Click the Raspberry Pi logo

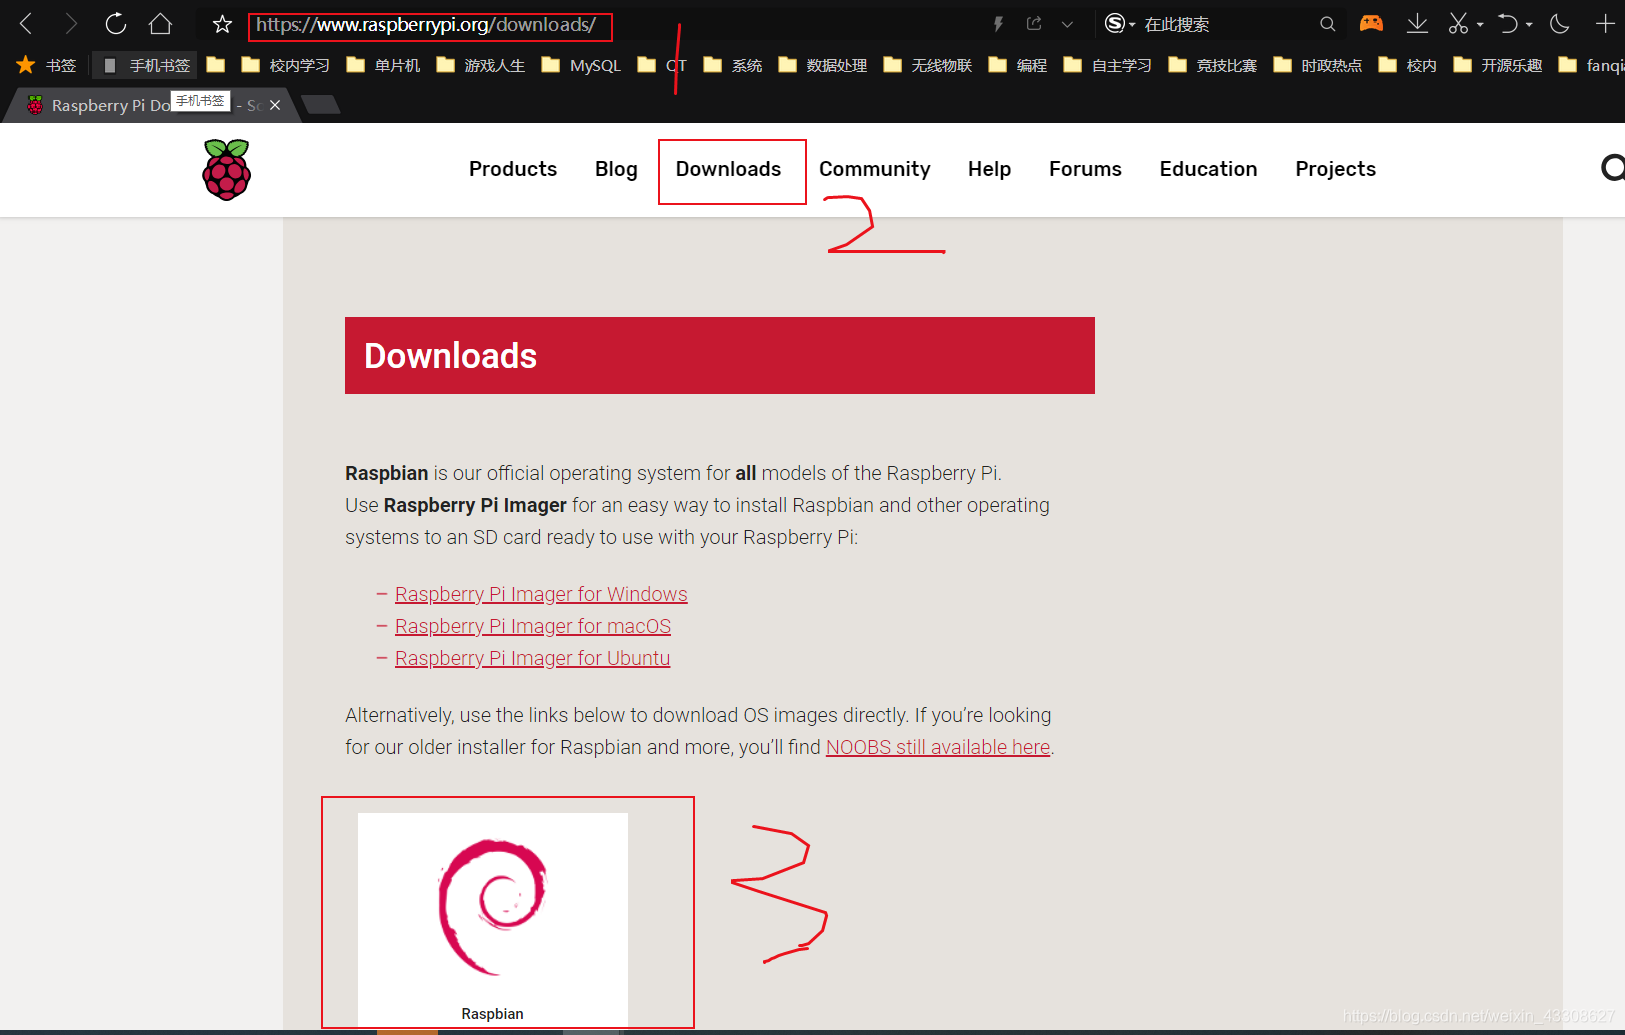coord(227,170)
